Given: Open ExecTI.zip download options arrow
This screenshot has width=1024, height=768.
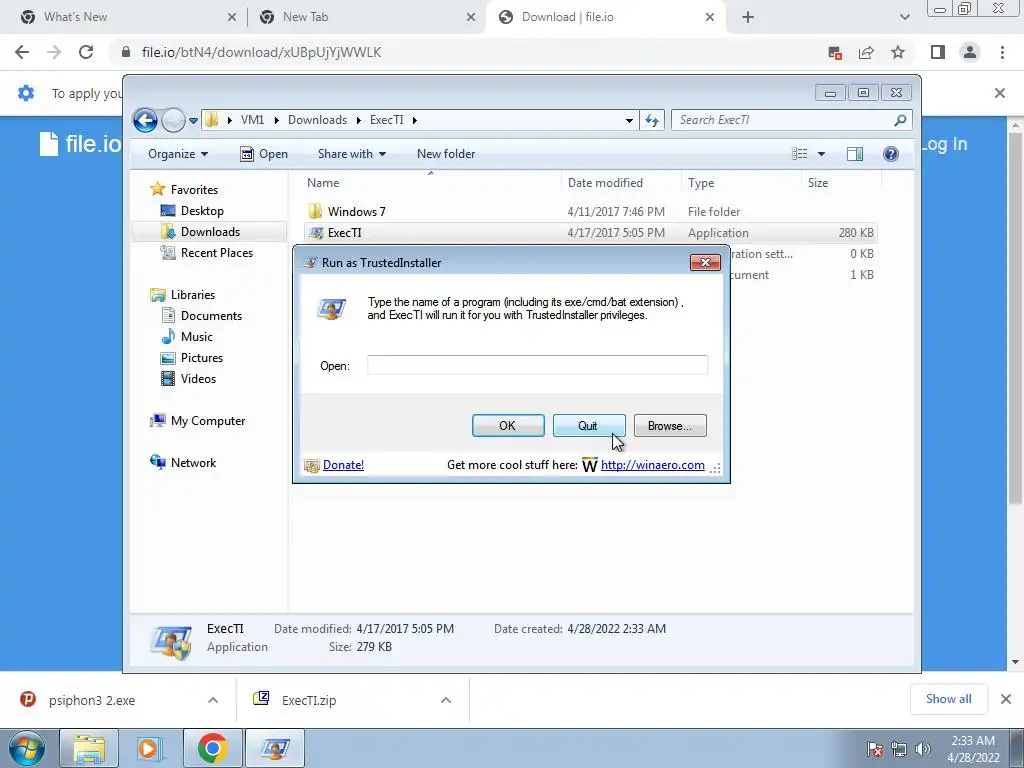Looking at the screenshot, I should (446, 700).
